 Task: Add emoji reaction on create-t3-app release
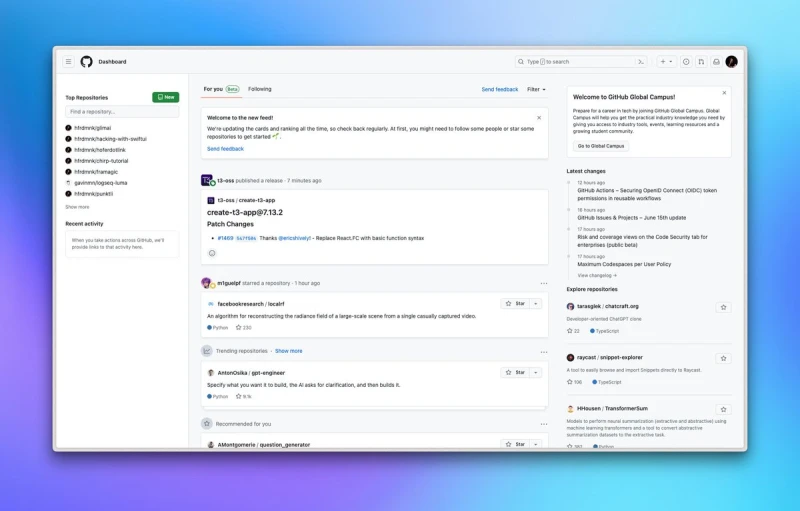[212, 253]
